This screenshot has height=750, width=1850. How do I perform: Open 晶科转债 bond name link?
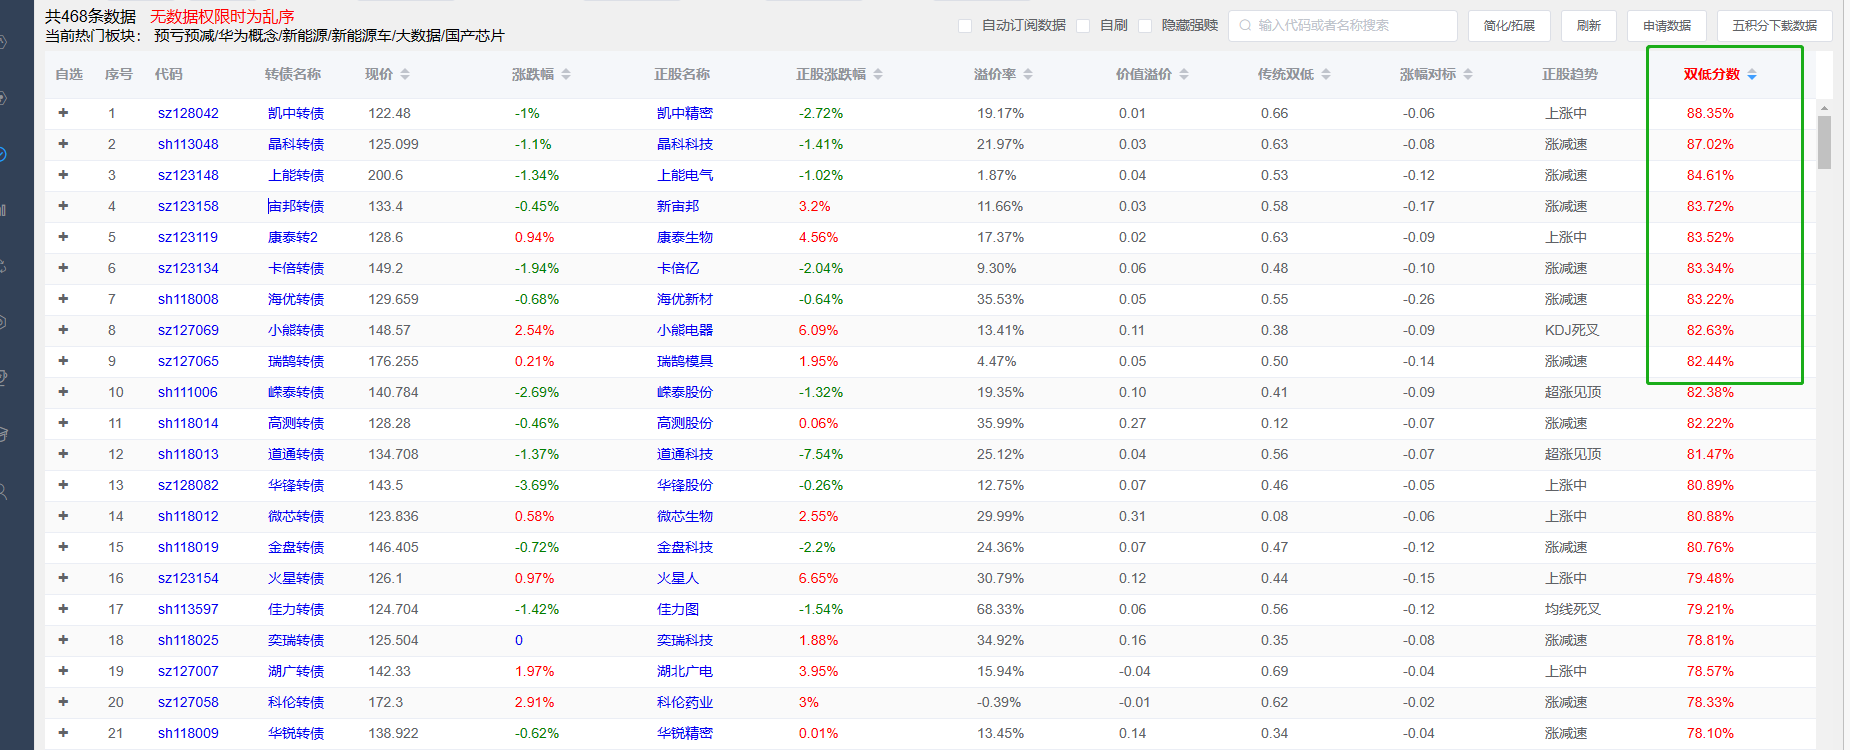(296, 144)
